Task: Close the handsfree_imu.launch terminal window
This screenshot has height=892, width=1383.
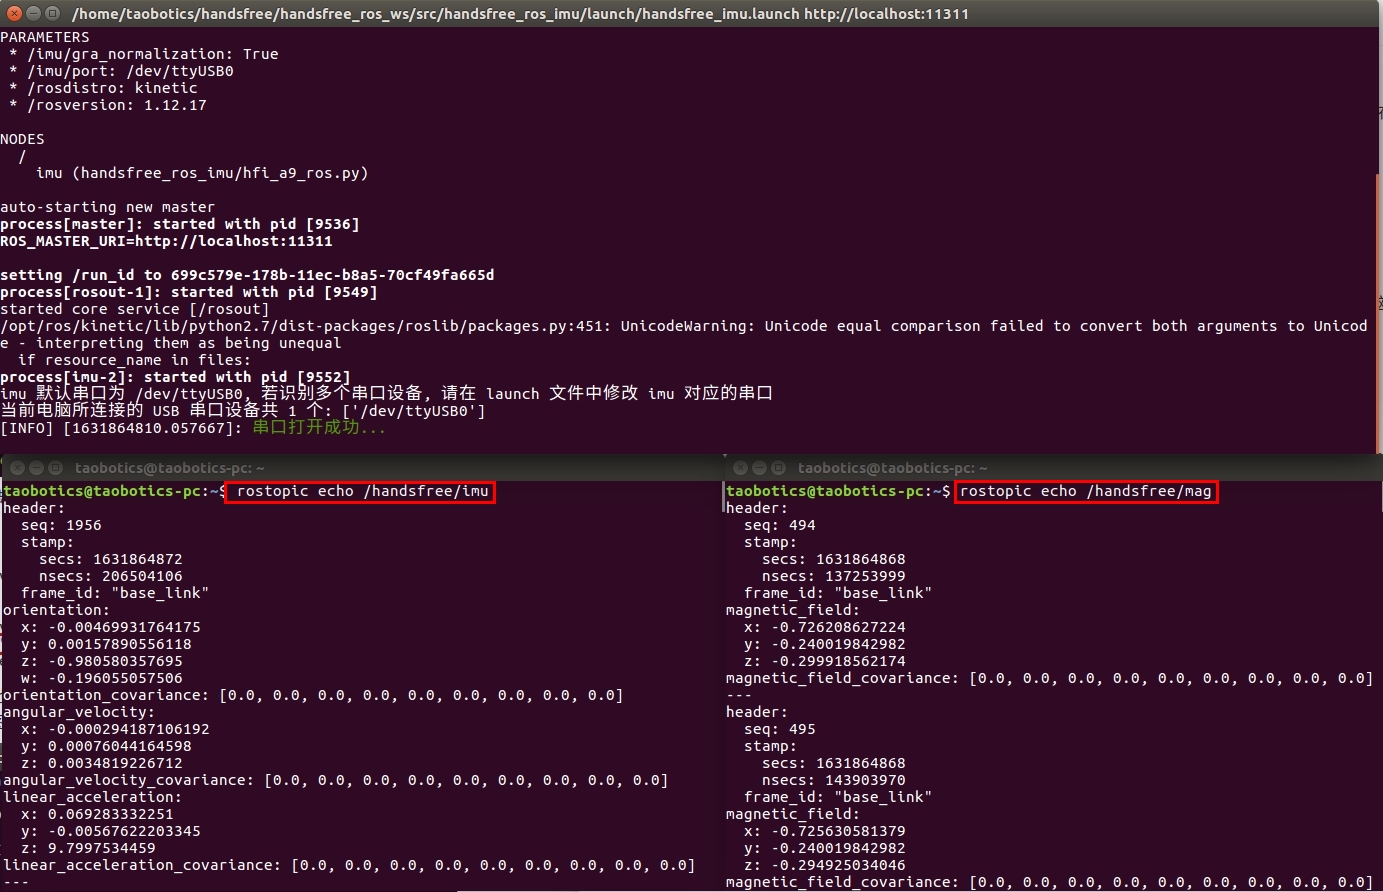Action: coord(14,13)
